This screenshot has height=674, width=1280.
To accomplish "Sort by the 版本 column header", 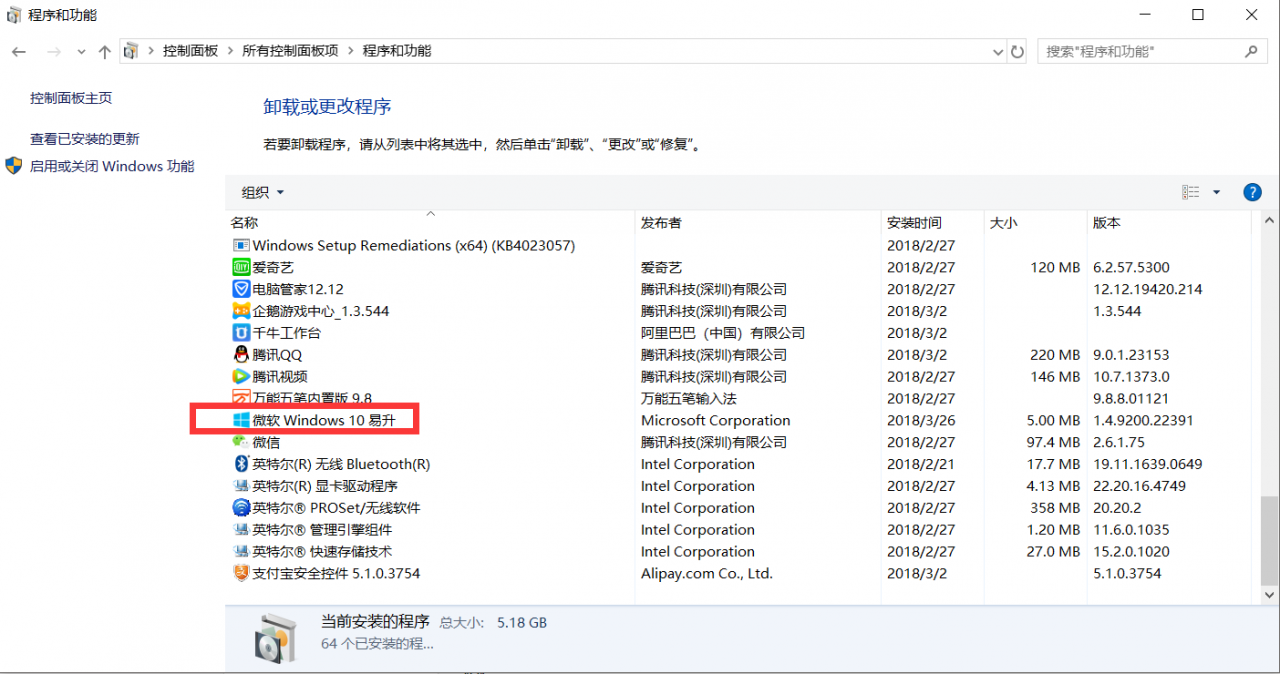I will click(1107, 223).
